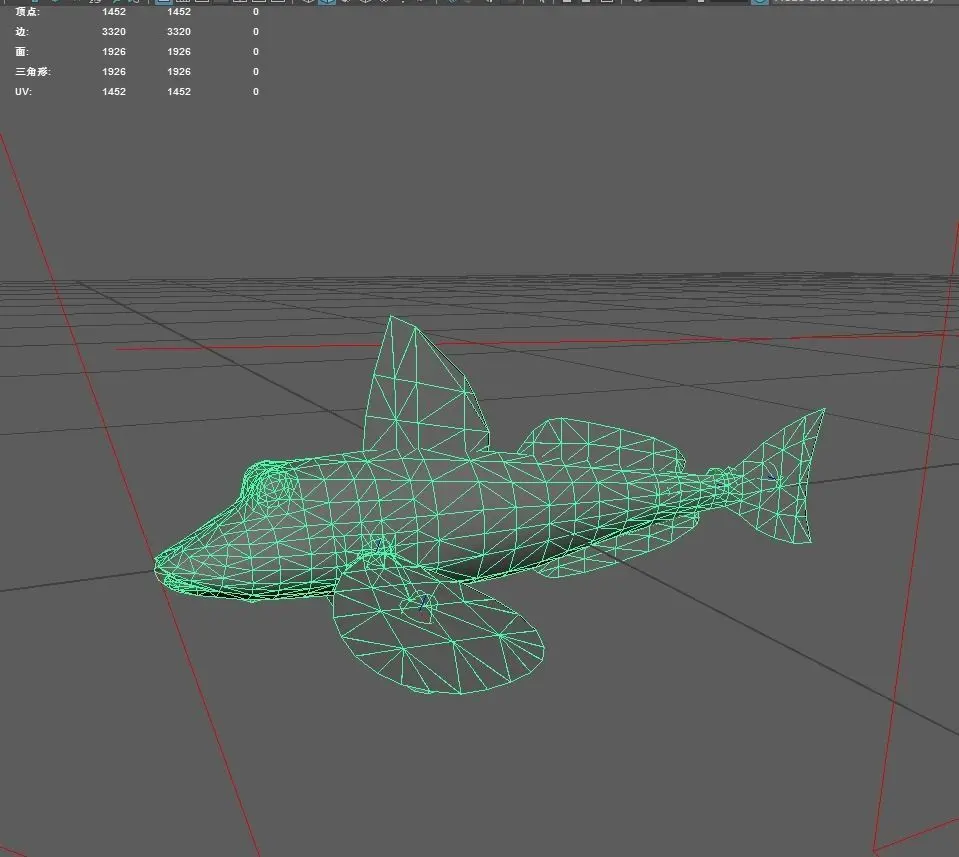The image size is (959, 857).
Task: Click the first 1926 value in the 面 row
Action: pyautogui.click(x=114, y=51)
